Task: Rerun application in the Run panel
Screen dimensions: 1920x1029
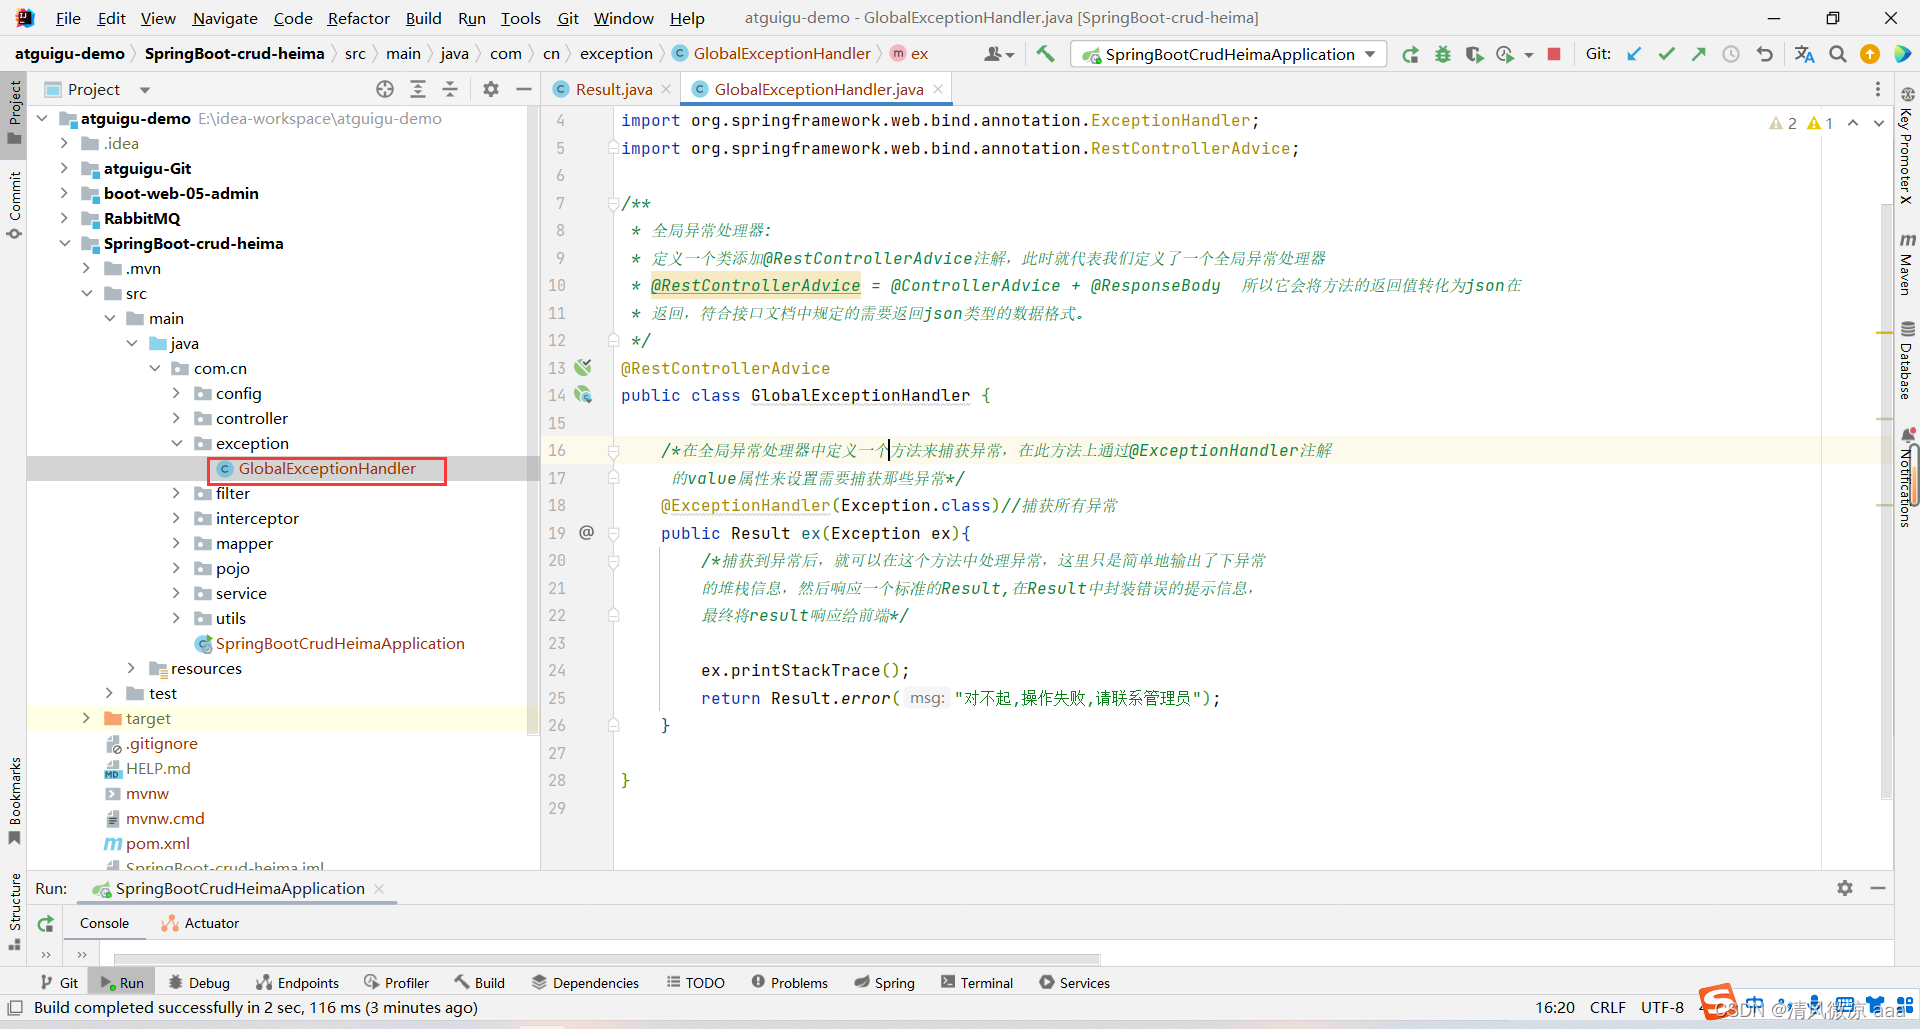Action: (46, 924)
